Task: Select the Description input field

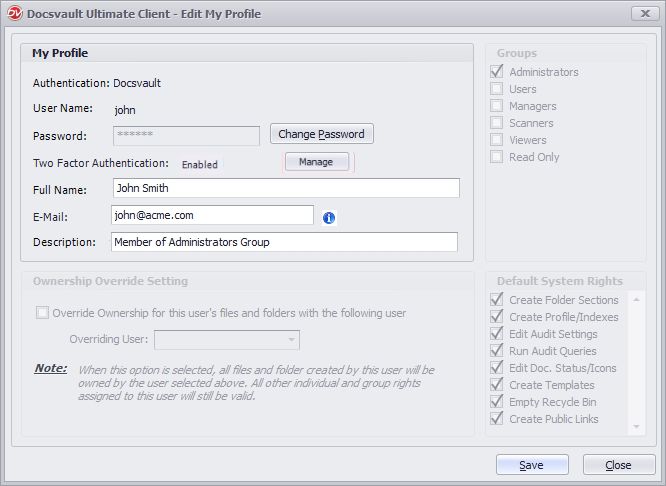Action: (284, 242)
